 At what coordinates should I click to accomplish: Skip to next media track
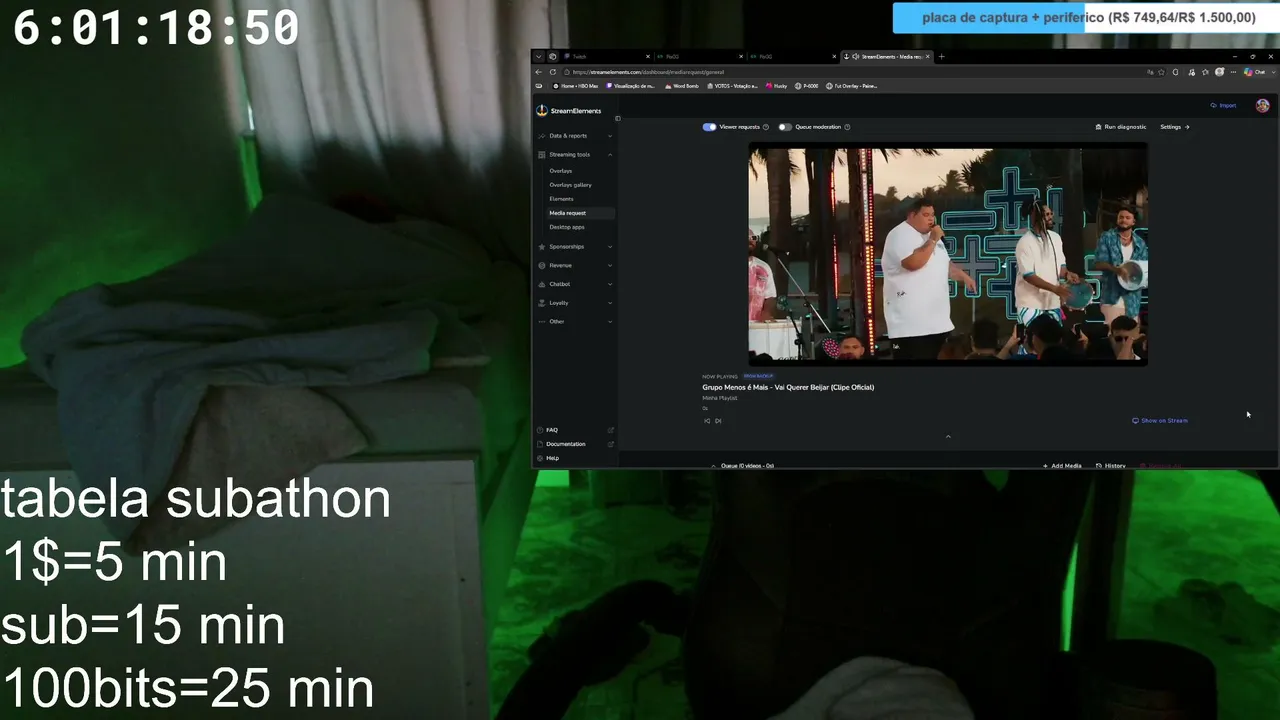718,421
